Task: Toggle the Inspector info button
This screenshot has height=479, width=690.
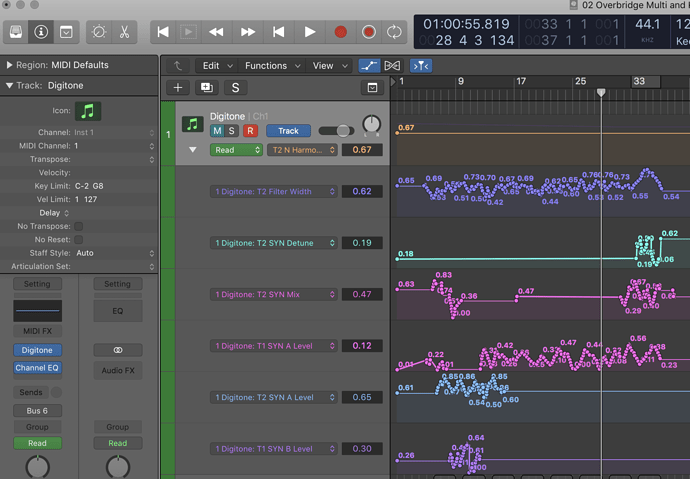Action: pyautogui.click(x=41, y=32)
